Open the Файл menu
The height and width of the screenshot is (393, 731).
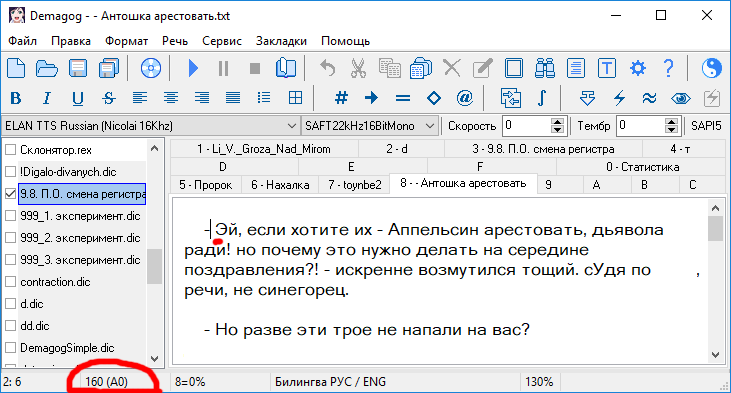point(22,41)
